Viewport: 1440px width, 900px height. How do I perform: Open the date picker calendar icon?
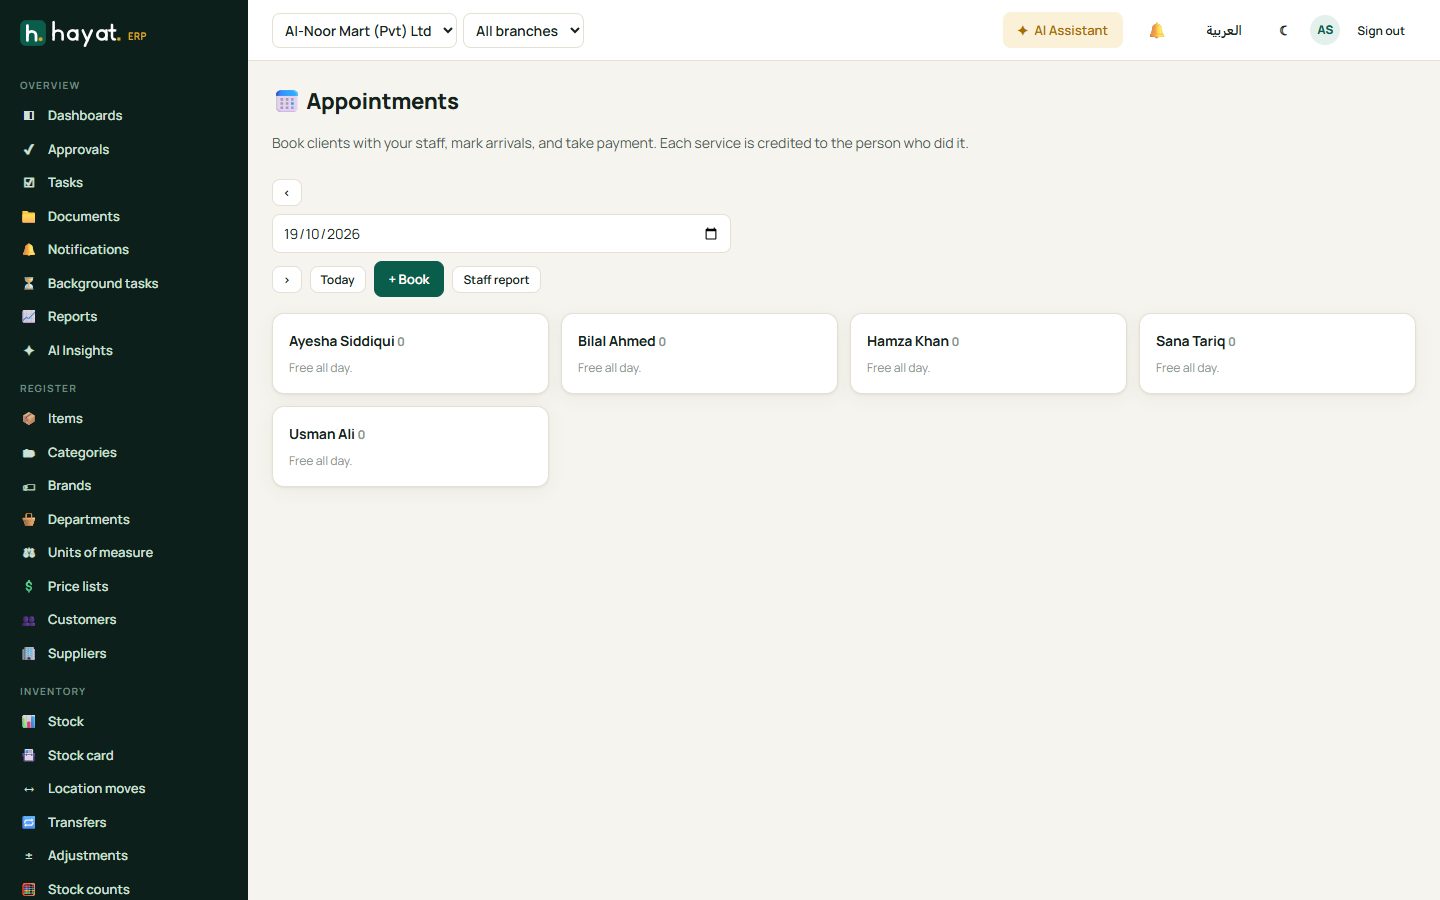pyautogui.click(x=711, y=234)
